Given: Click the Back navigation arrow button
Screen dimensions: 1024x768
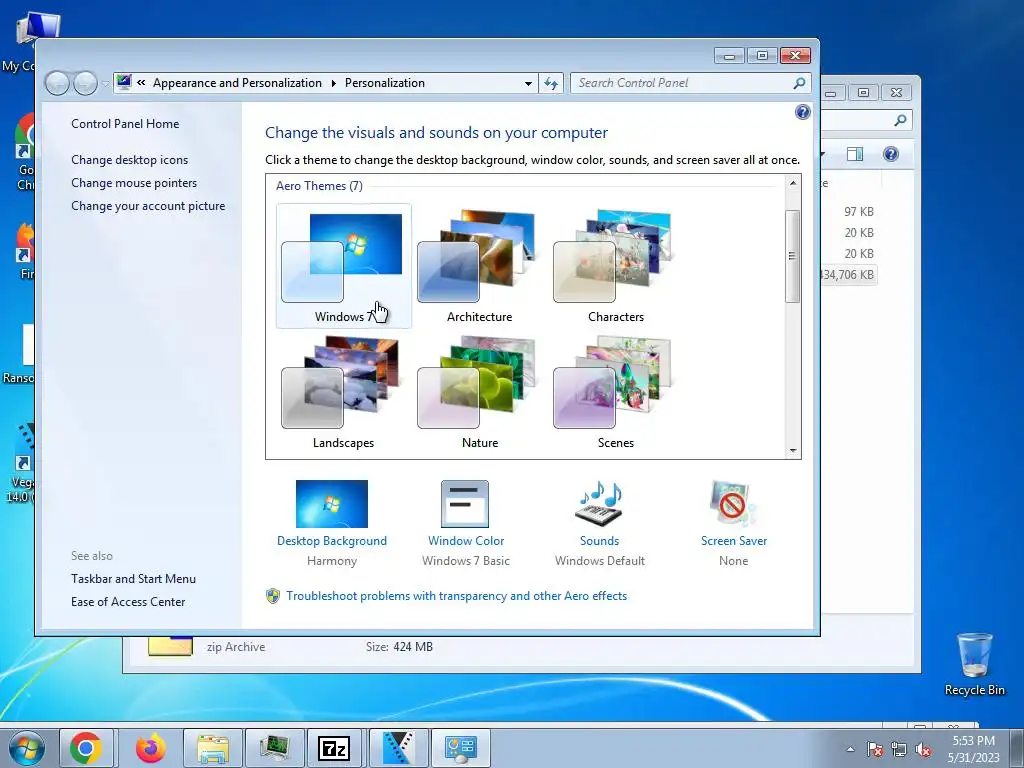Looking at the screenshot, I should click(x=57, y=83).
